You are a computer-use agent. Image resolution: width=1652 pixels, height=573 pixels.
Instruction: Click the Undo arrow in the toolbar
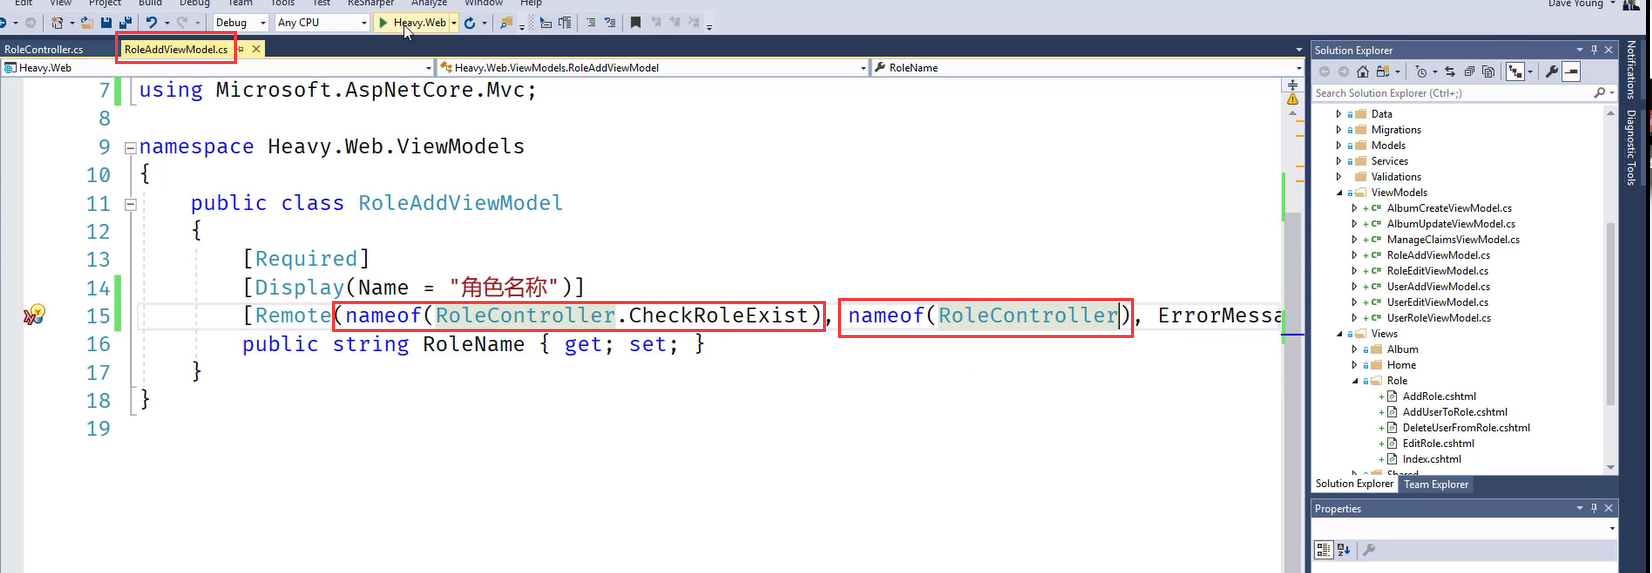pyautogui.click(x=151, y=22)
